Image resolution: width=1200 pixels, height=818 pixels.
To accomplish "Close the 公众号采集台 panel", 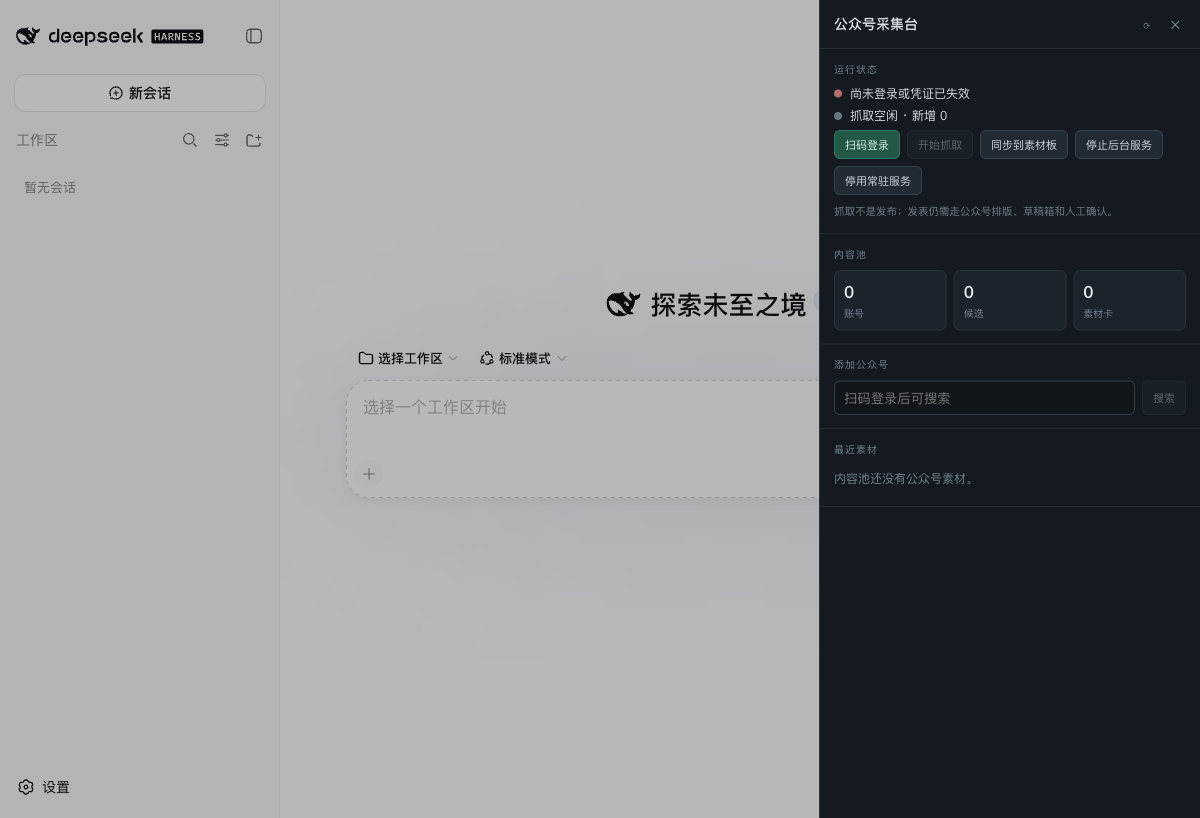I will click(1175, 25).
